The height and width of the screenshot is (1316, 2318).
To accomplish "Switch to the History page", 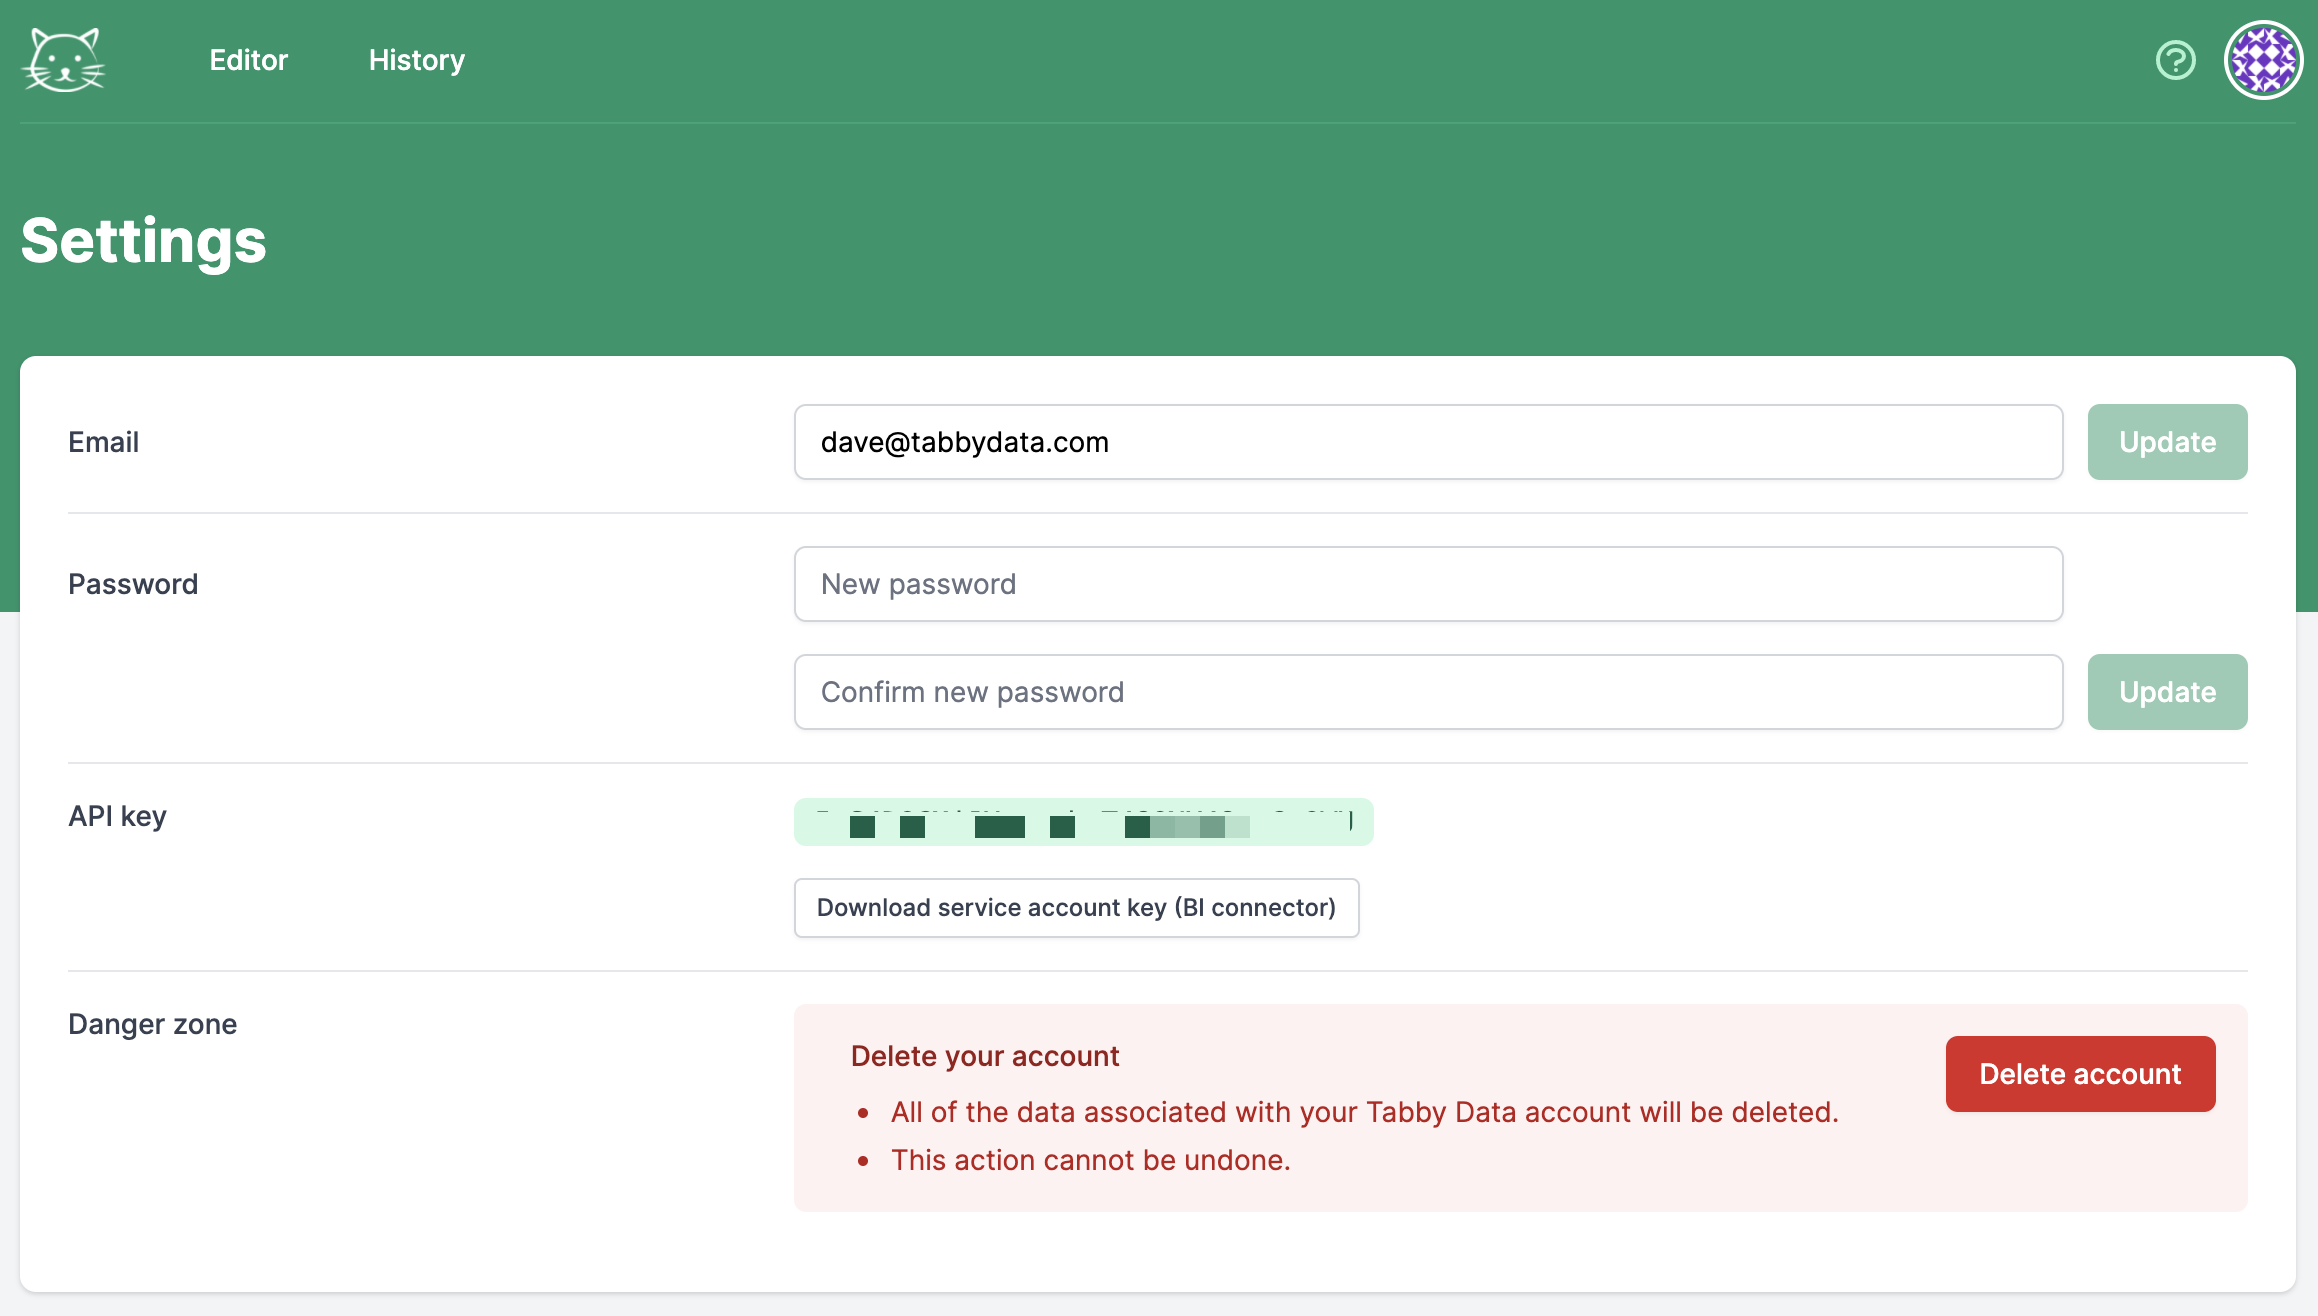I will tap(416, 60).
